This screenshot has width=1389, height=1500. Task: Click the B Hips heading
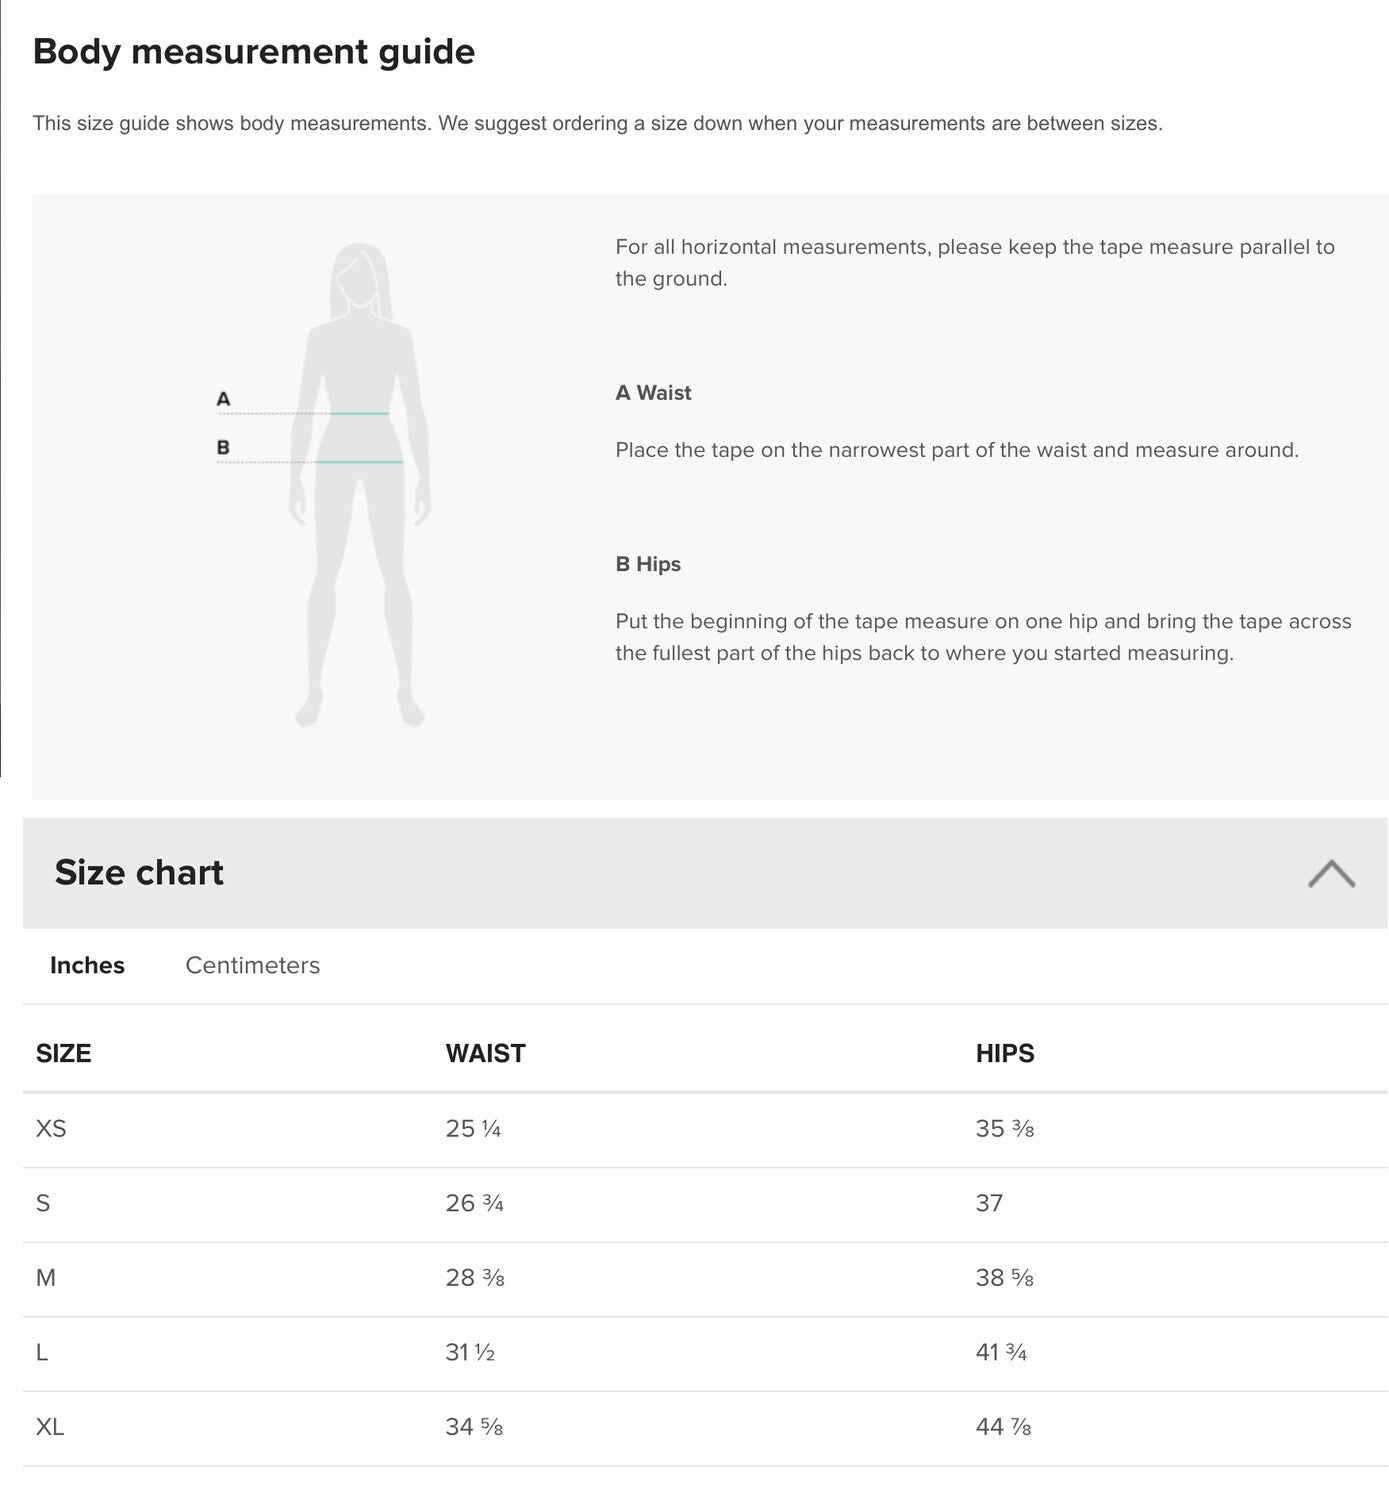(x=648, y=564)
